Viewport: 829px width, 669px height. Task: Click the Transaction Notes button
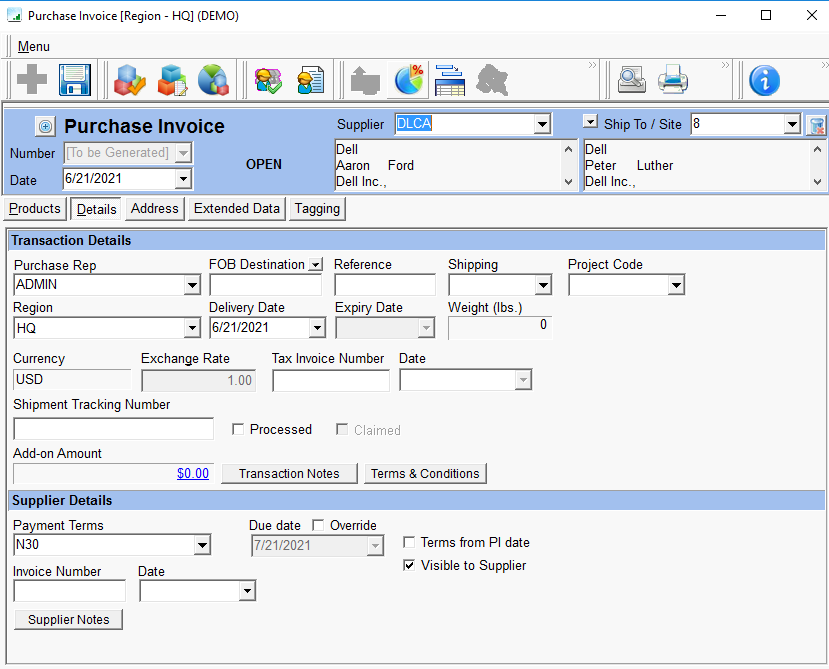[x=289, y=473]
